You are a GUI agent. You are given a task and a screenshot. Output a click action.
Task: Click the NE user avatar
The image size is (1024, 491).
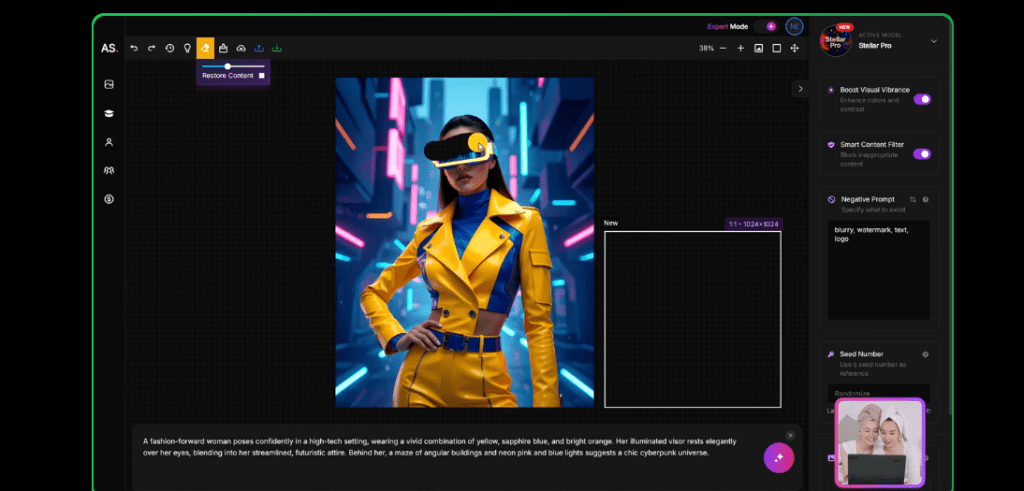[x=794, y=27]
